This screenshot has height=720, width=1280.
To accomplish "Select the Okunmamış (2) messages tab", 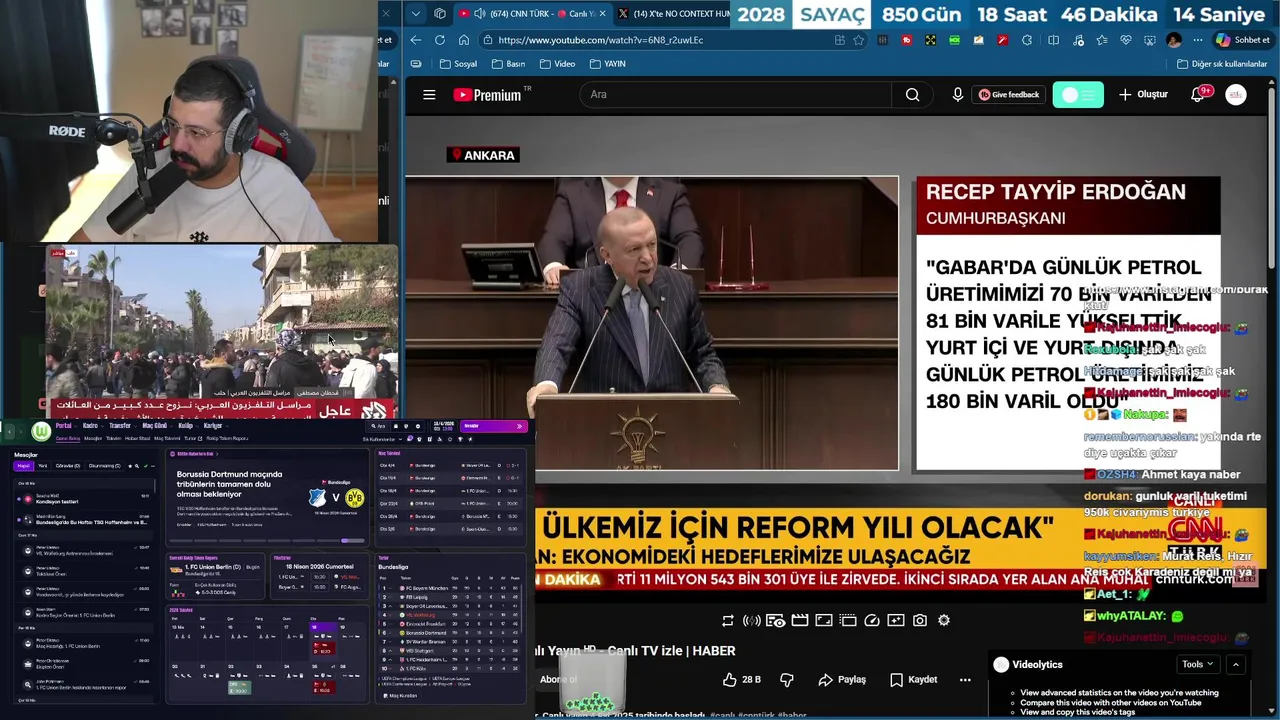I will (105, 466).
